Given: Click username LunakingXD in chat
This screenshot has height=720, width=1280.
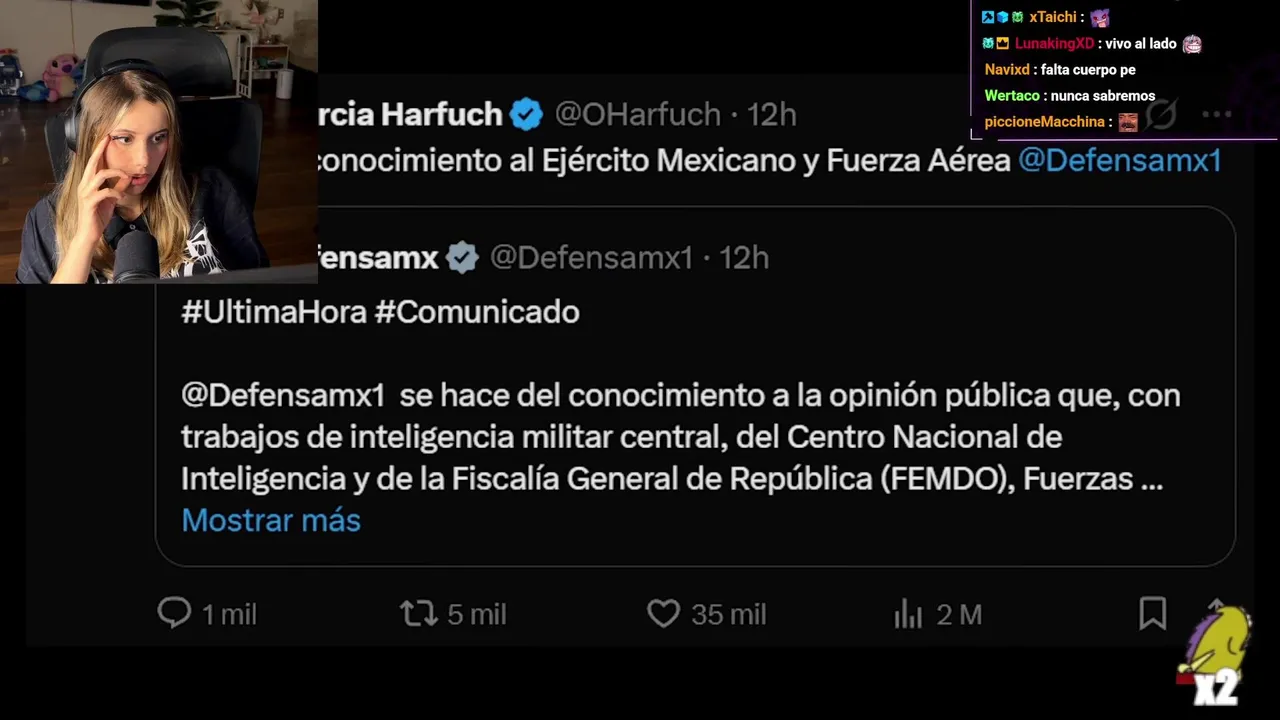Looking at the screenshot, I should coord(1054,44).
